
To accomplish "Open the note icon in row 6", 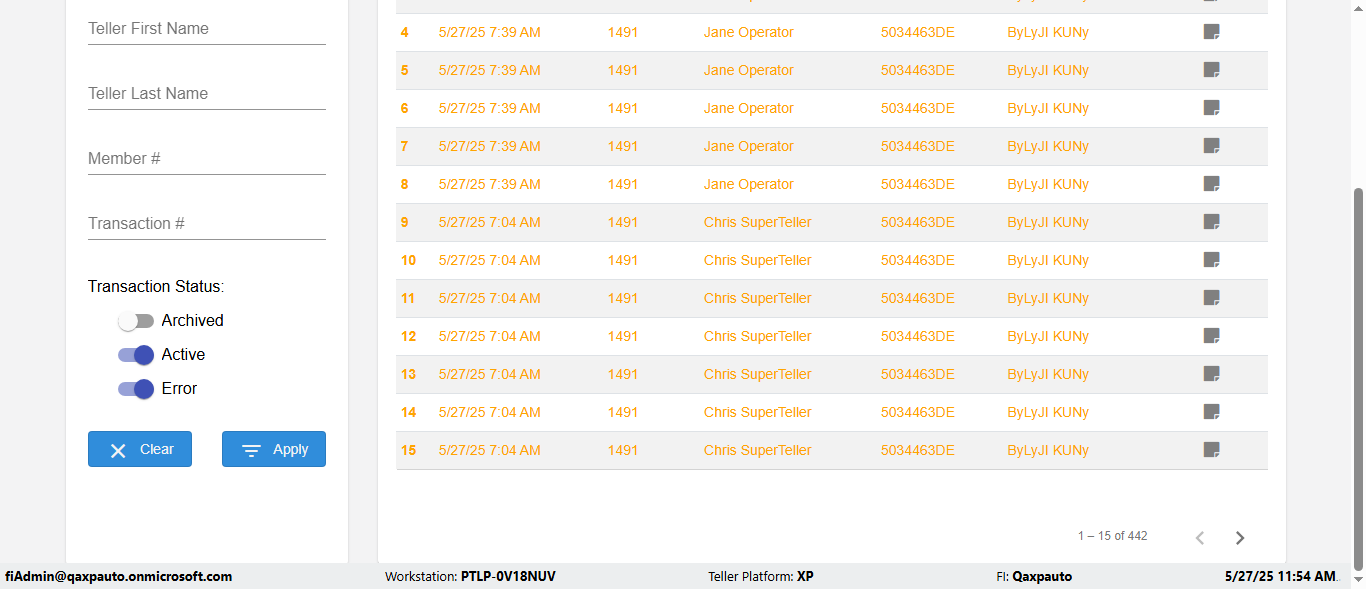I will pyautogui.click(x=1211, y=108).
